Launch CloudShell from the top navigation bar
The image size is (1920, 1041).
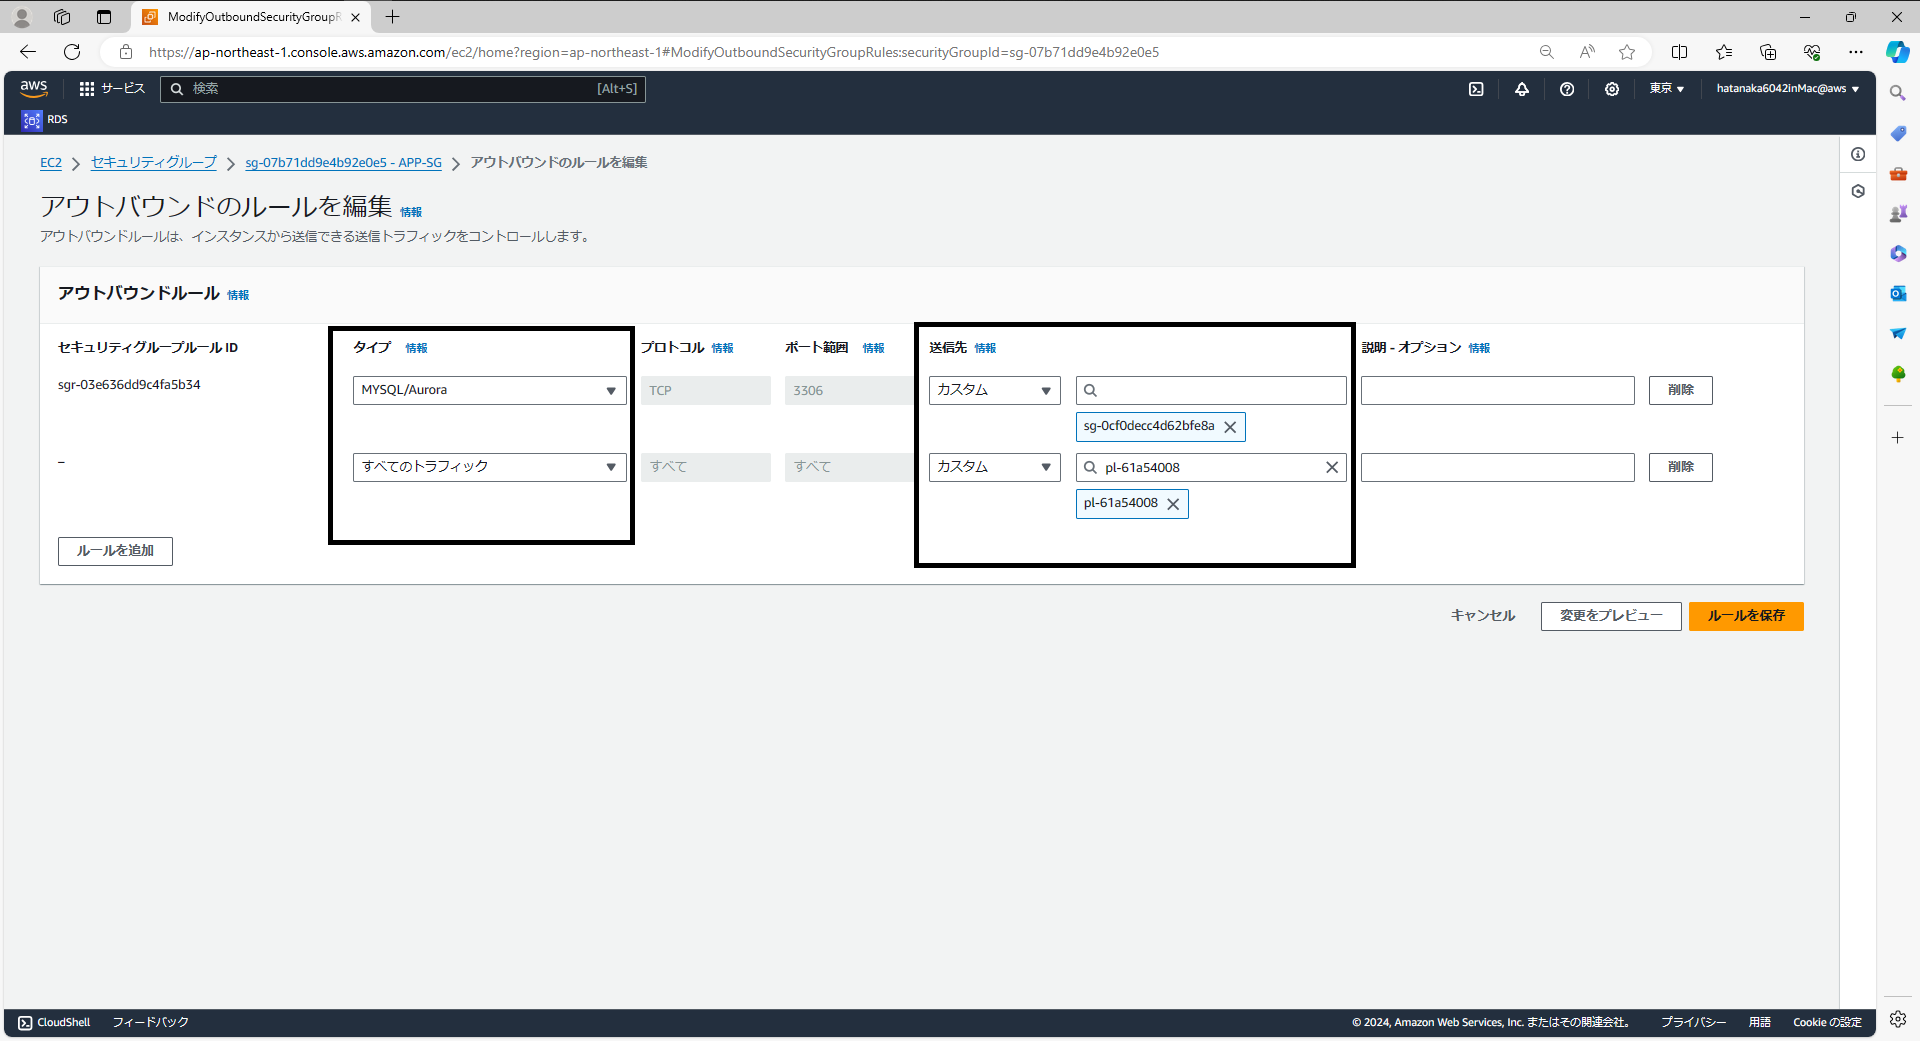coord(1476,89)
